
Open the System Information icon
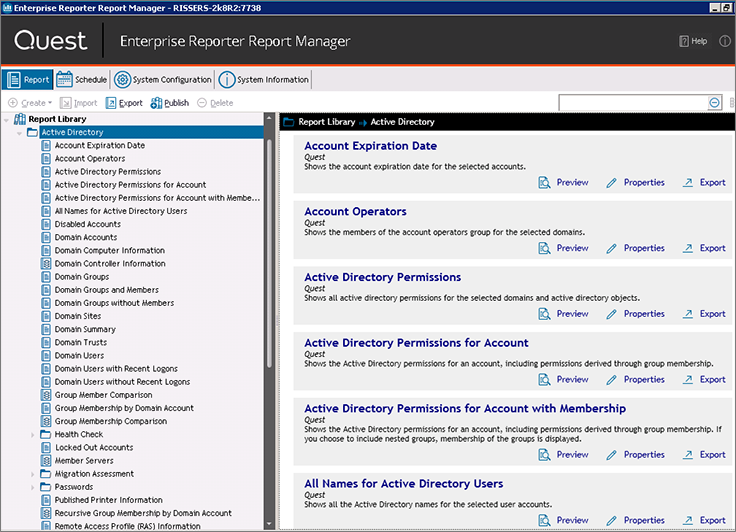coord(227,79)
